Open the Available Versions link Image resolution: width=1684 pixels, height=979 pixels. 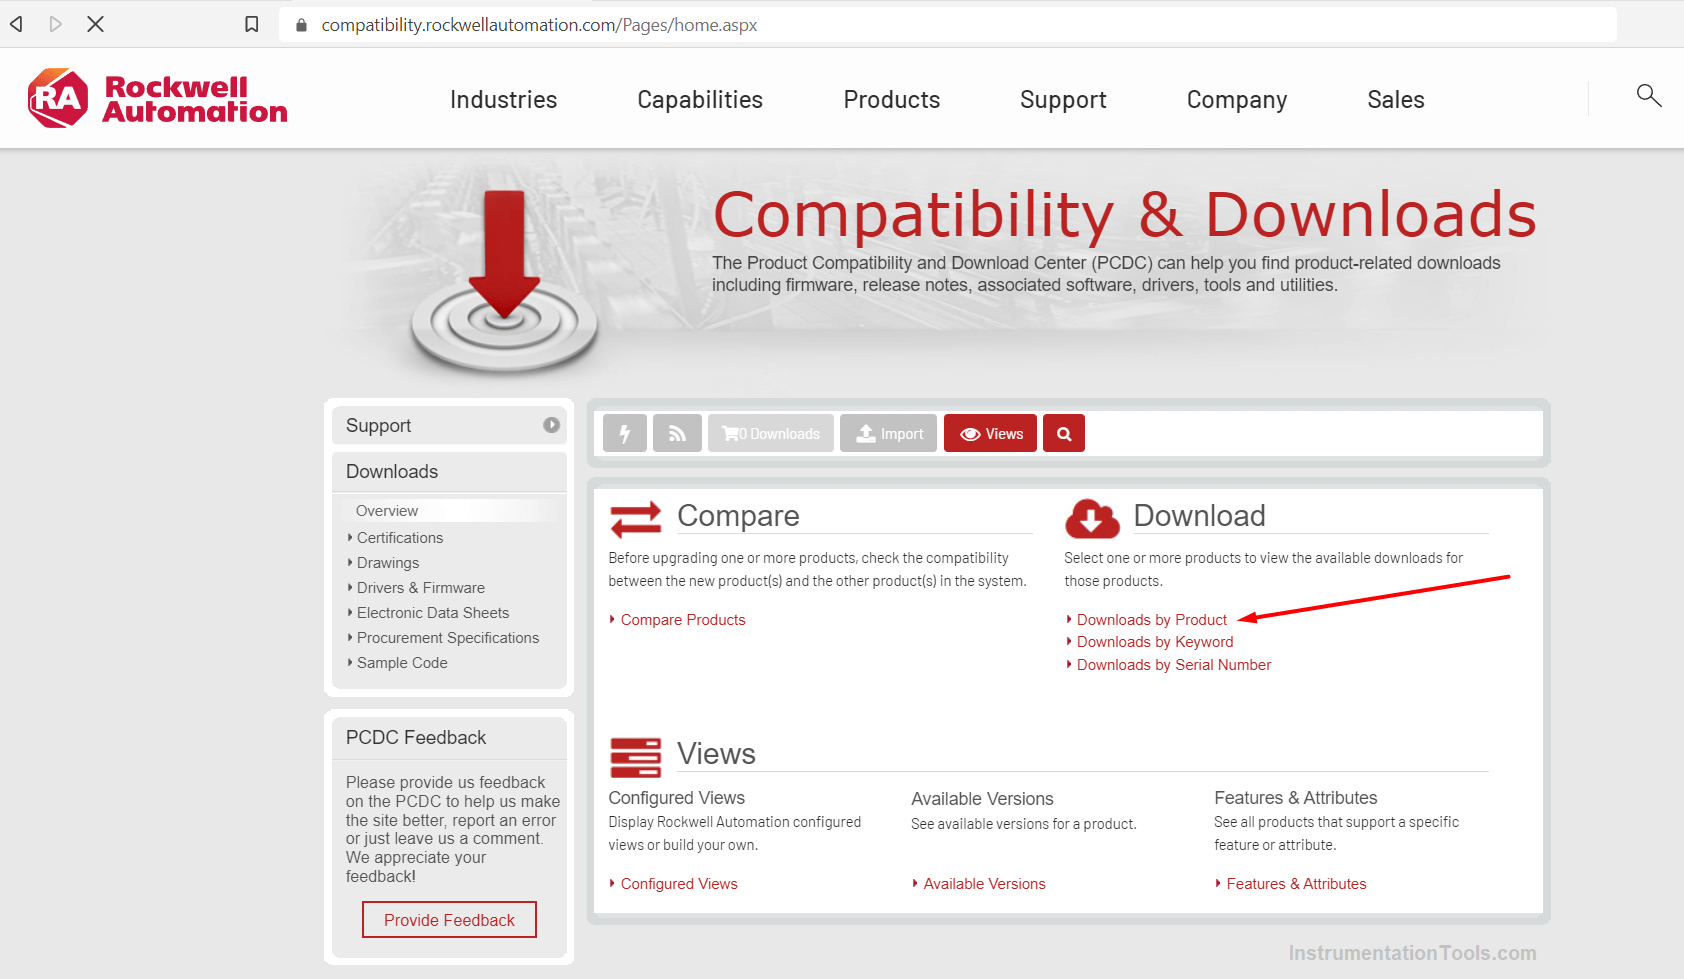pos(984,883)
